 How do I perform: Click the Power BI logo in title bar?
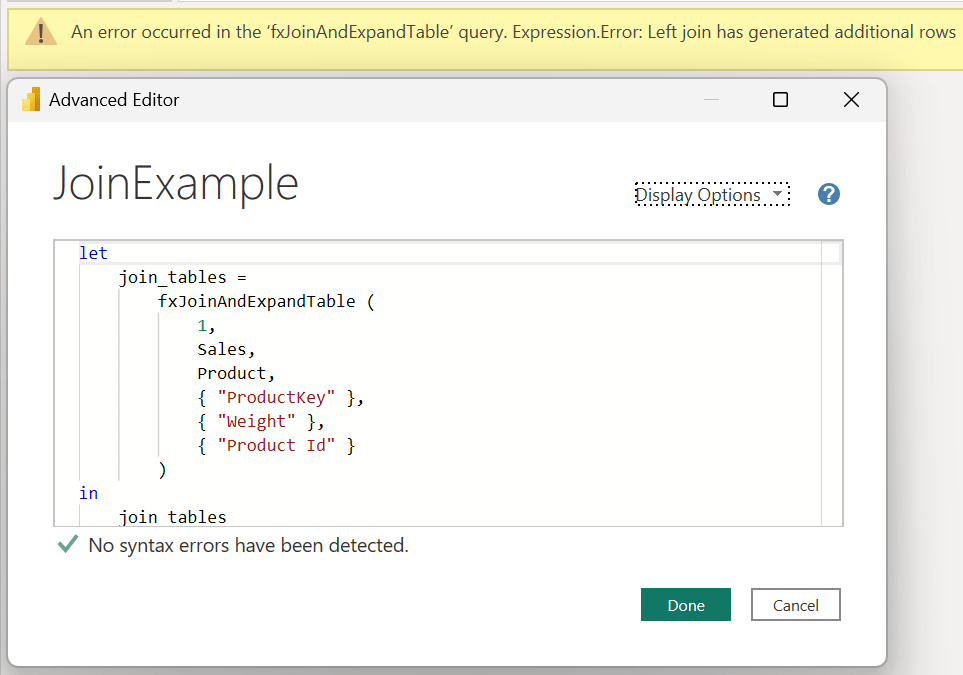click(x=31, y=100)
